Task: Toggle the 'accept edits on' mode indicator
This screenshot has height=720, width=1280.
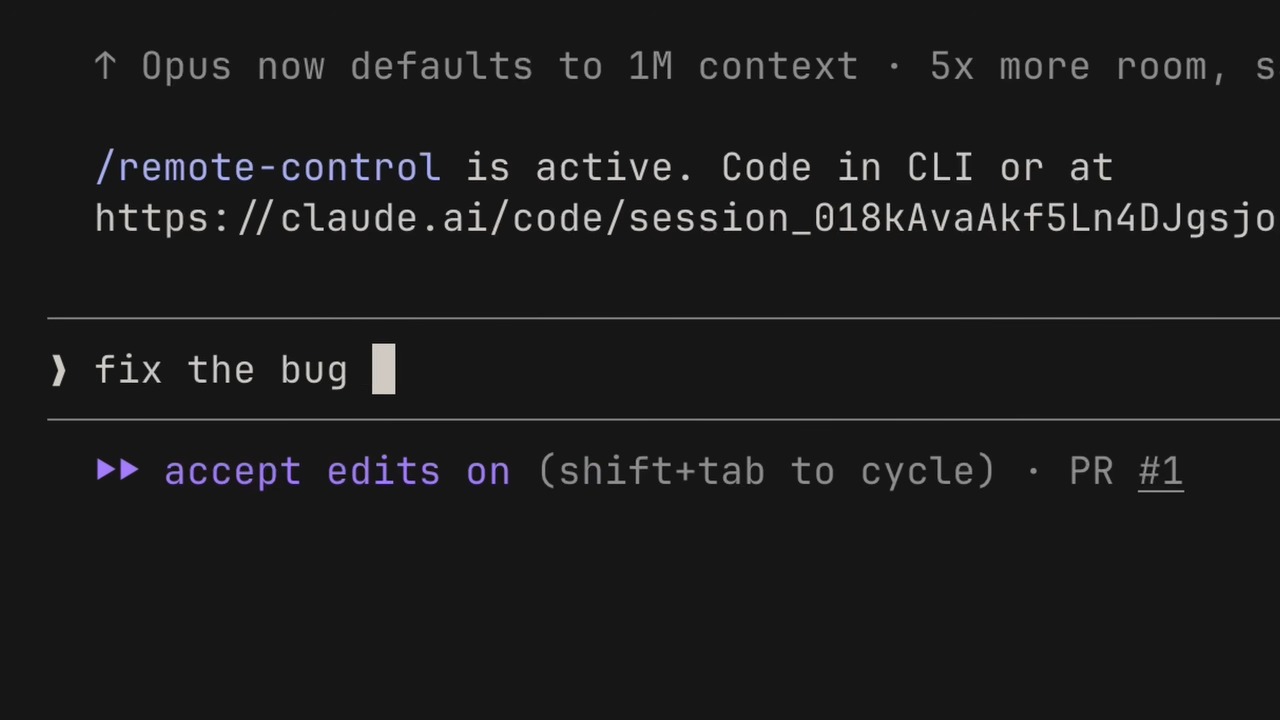Action: point(337,471)
